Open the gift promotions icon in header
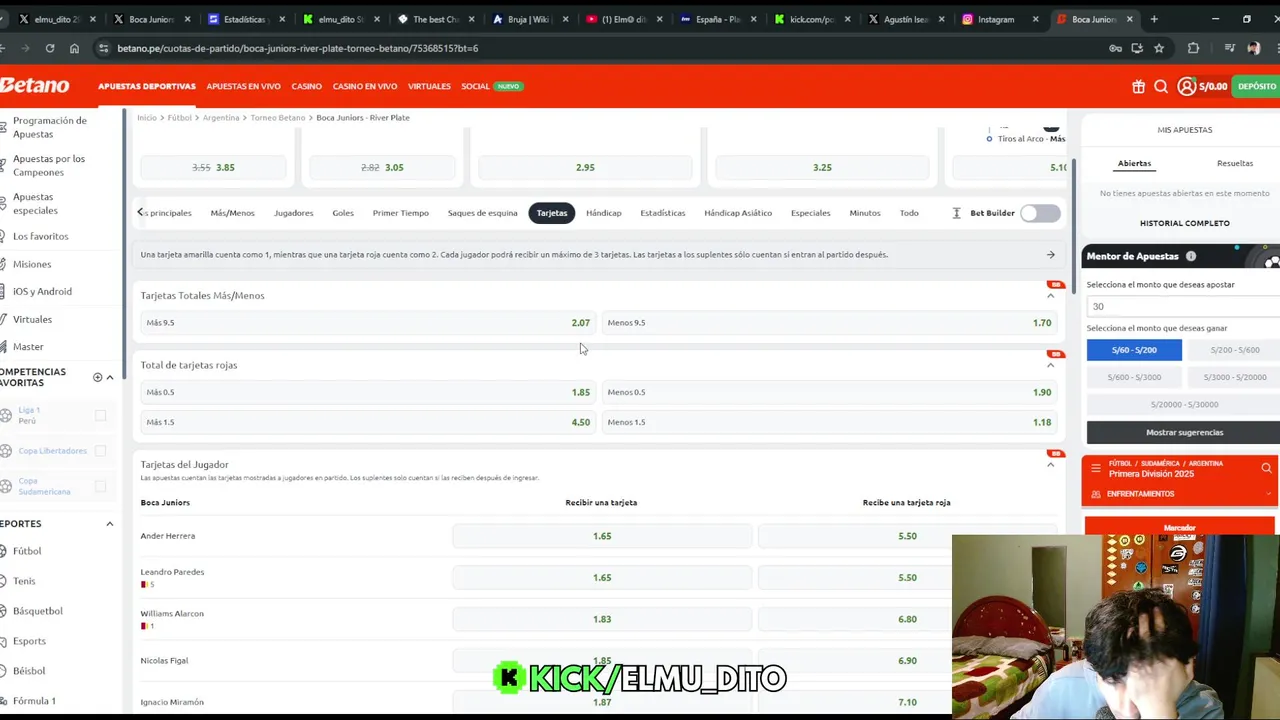This screenshot has width=1280, height=720. click(x=1138, y=87)
